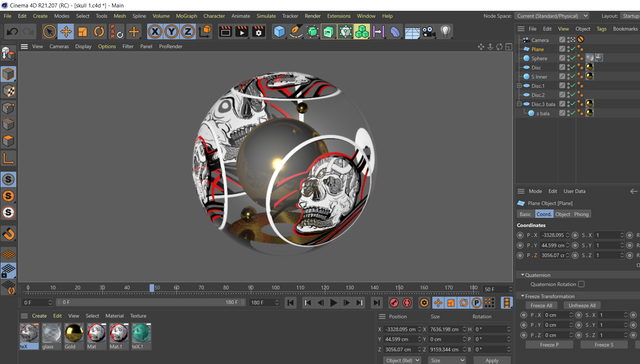Screen dimensions: 640x364
Task: Expand the Disc.1 object hierarchy
Action: coord(519,86)
